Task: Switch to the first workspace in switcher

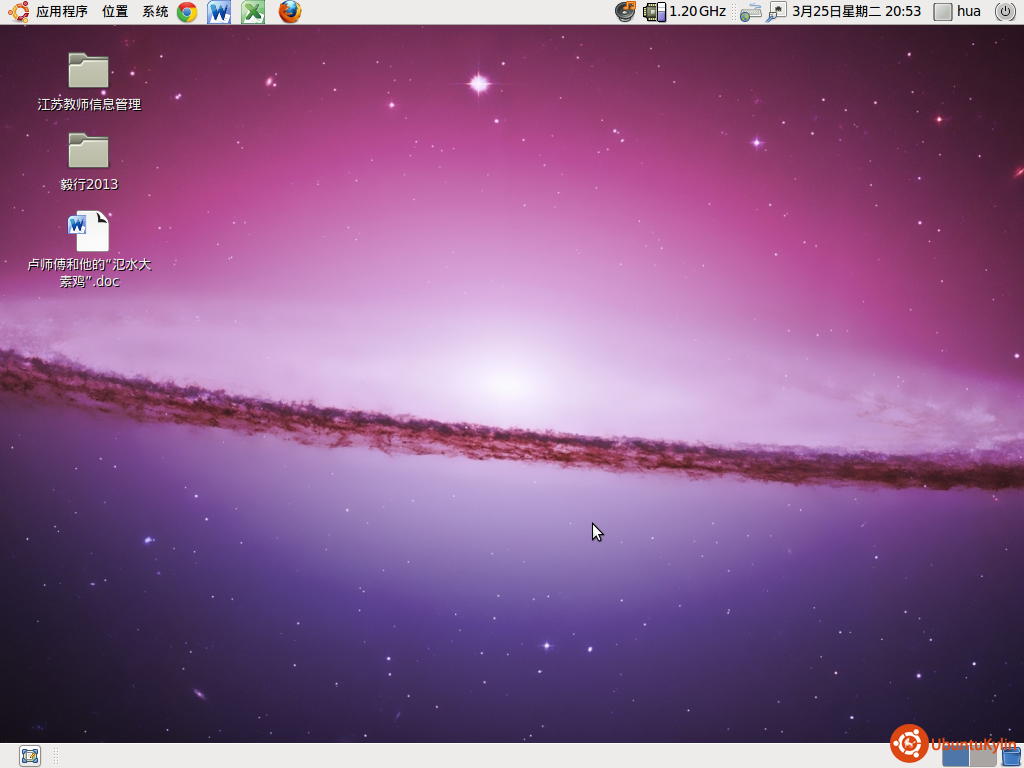Action: (955, 756)
